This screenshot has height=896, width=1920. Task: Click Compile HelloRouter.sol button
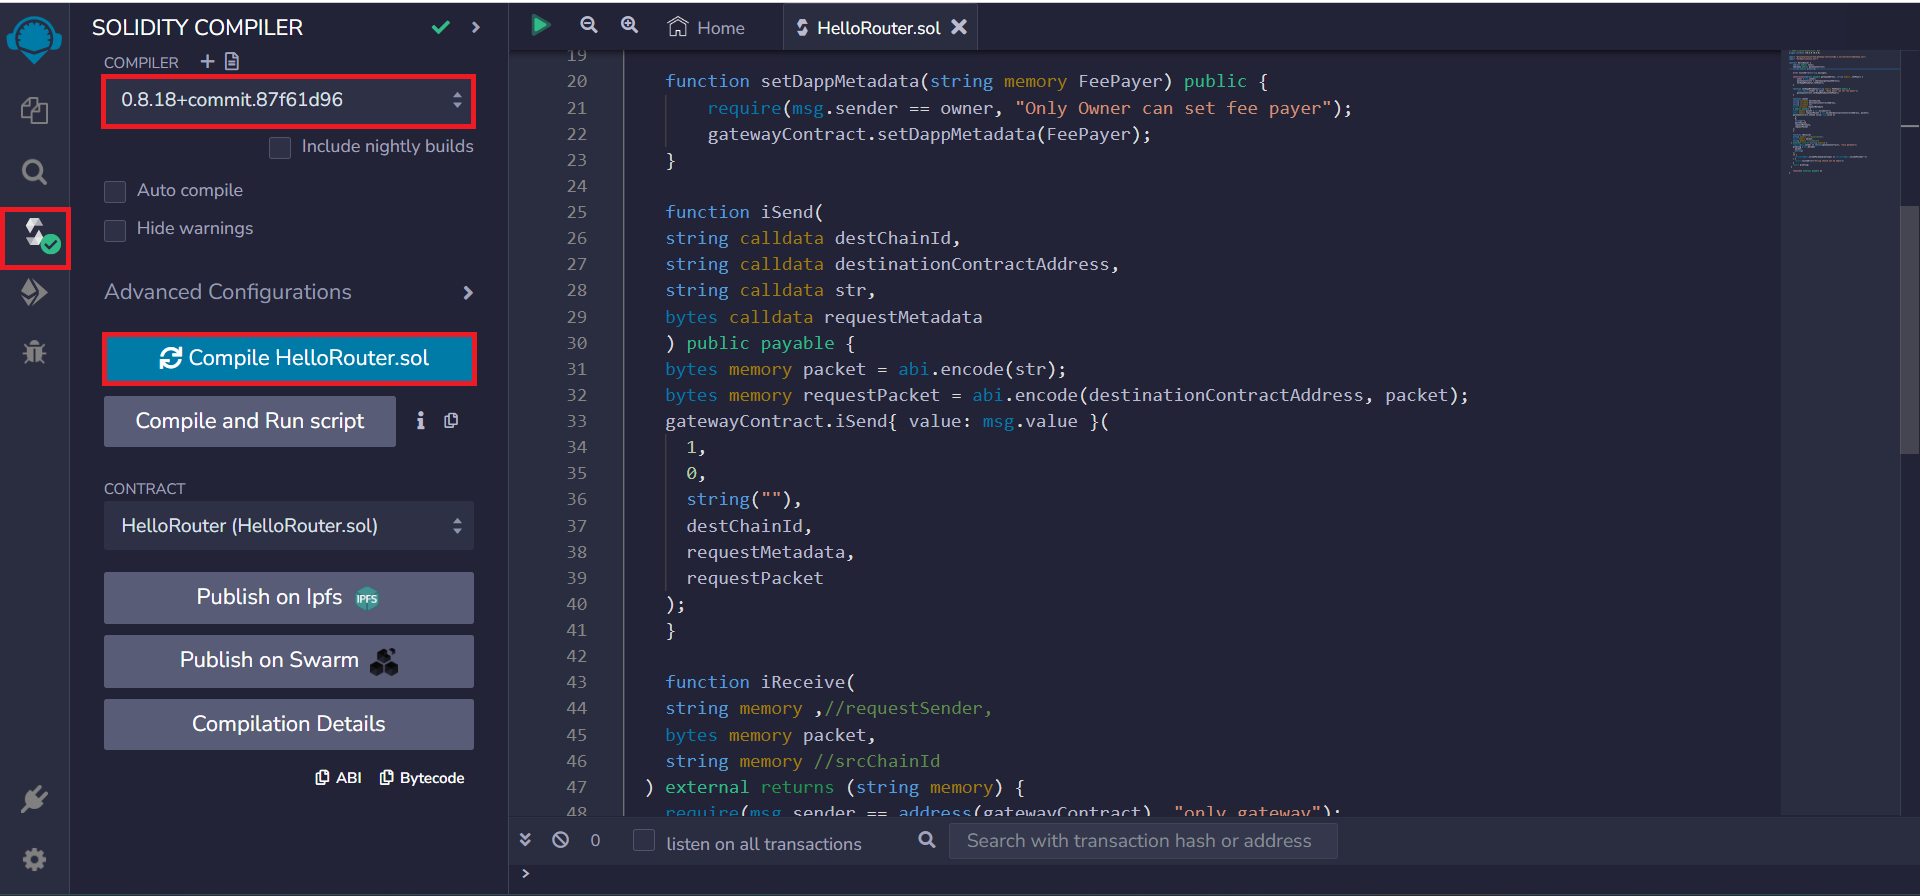click(289, 358)
